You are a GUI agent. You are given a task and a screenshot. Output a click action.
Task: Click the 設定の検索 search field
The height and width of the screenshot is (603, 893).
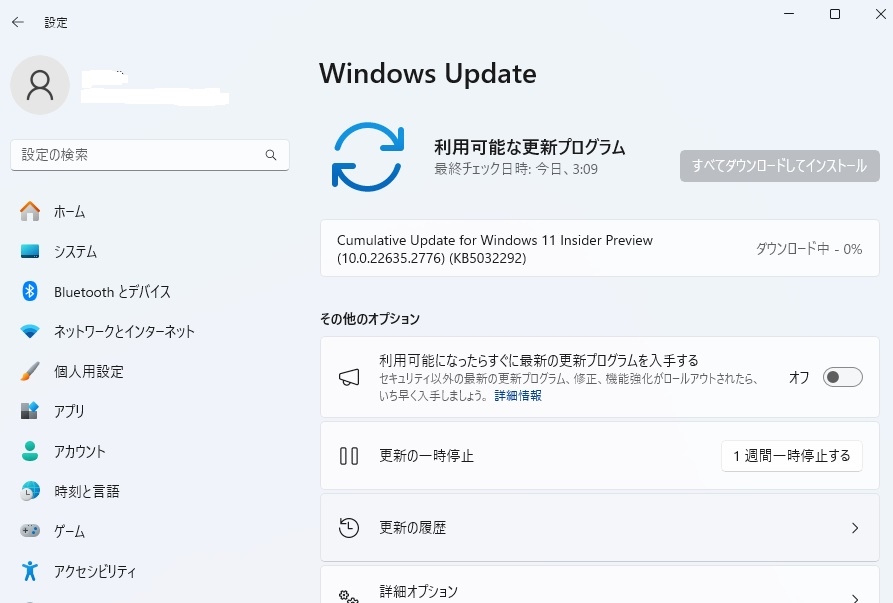point(140,156)
